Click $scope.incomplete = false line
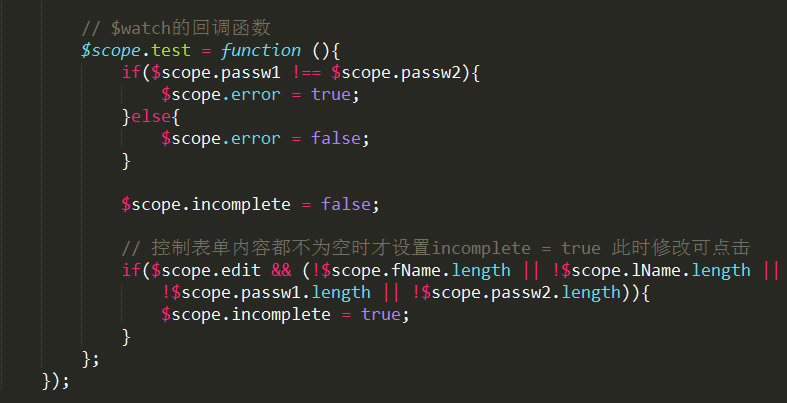 tap(250, 205)
